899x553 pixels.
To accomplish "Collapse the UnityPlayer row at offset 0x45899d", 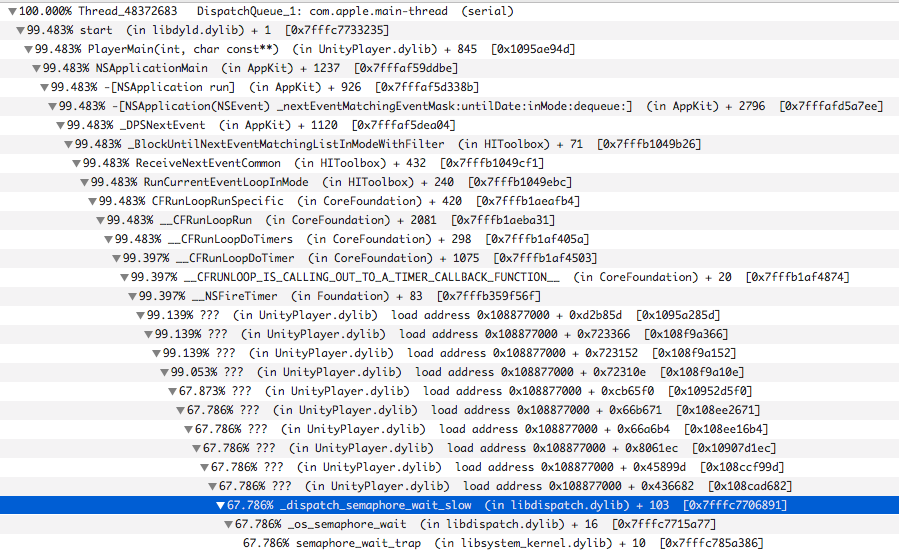I will point(205,468).
